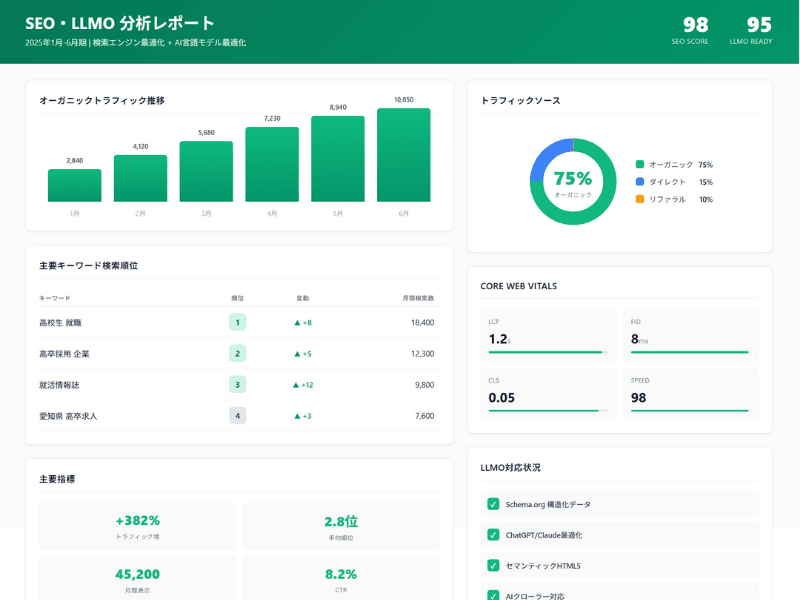Click the up arrow next to +12
Image resolution: width=800 pixels, height=600 pixels.
[x=296, y=385]
